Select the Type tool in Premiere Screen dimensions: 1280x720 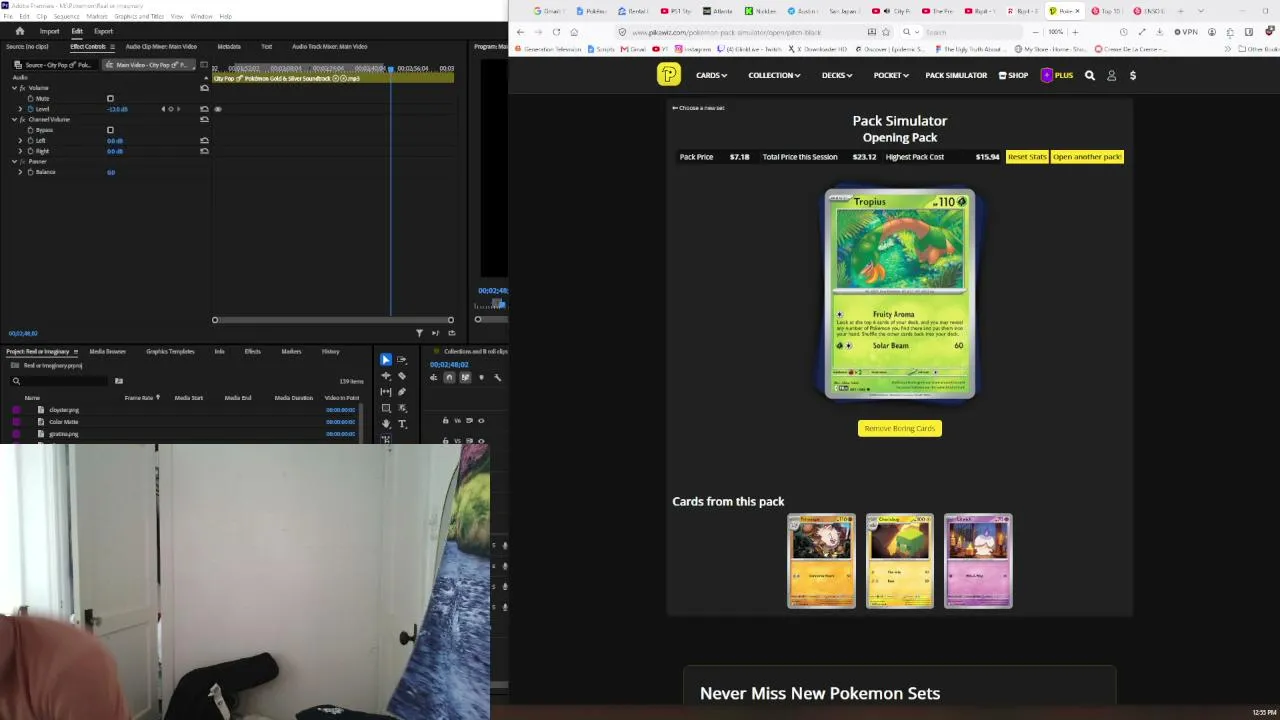402,424
